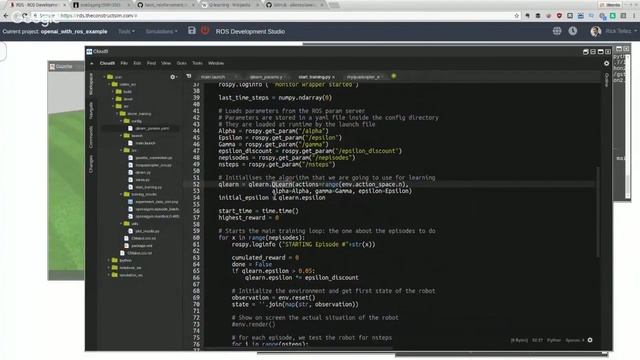The image size is (640, 360).
Task: Select start_training.py file in tree
Action: pyautogui.click(x=145, y=187)
